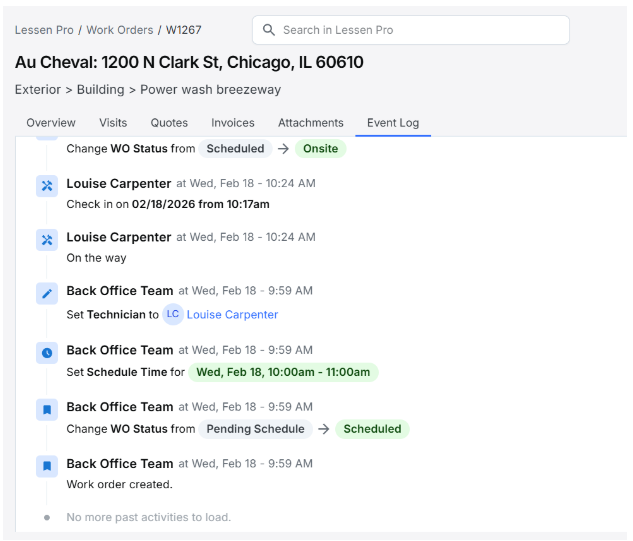633x541 pixels.
Task: Click tools icon beside On the way entry
Action: point(47,240)
